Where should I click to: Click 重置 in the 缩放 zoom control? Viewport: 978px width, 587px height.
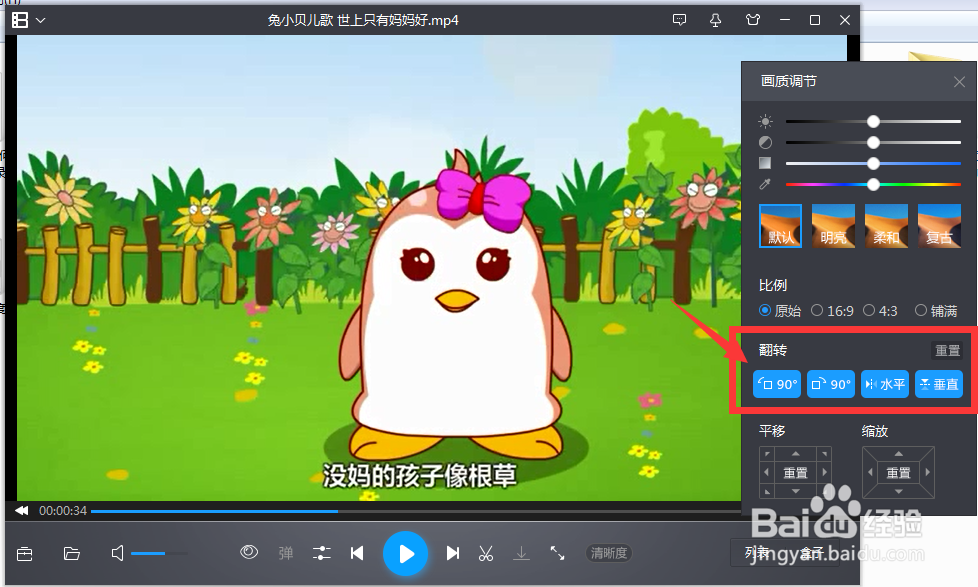click(x=898, y=473)
